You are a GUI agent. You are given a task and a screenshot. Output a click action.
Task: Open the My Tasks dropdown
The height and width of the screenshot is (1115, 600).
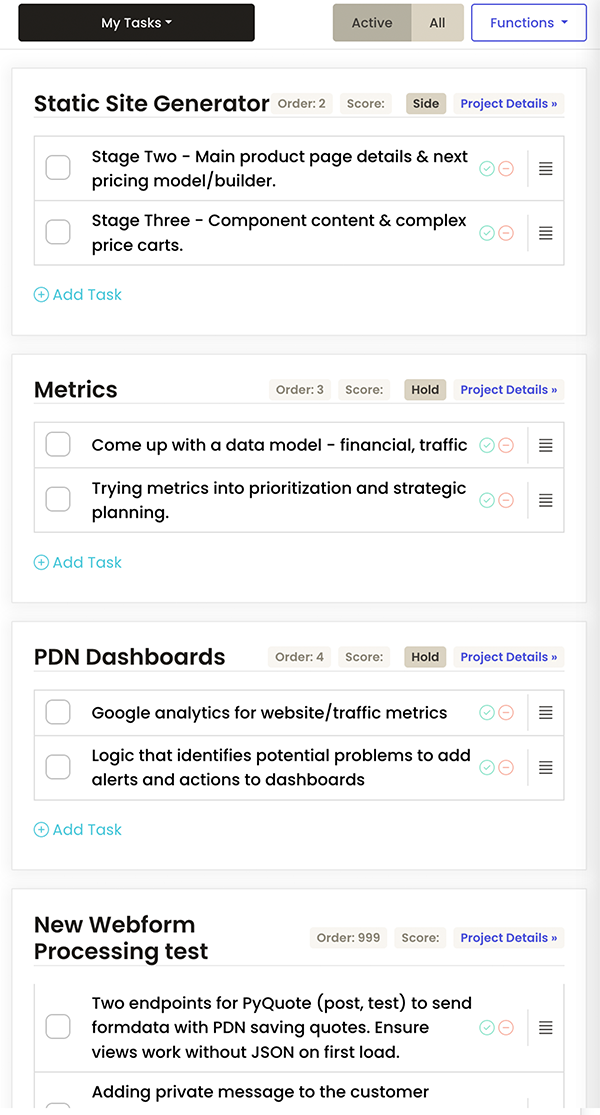click(137, 23)
